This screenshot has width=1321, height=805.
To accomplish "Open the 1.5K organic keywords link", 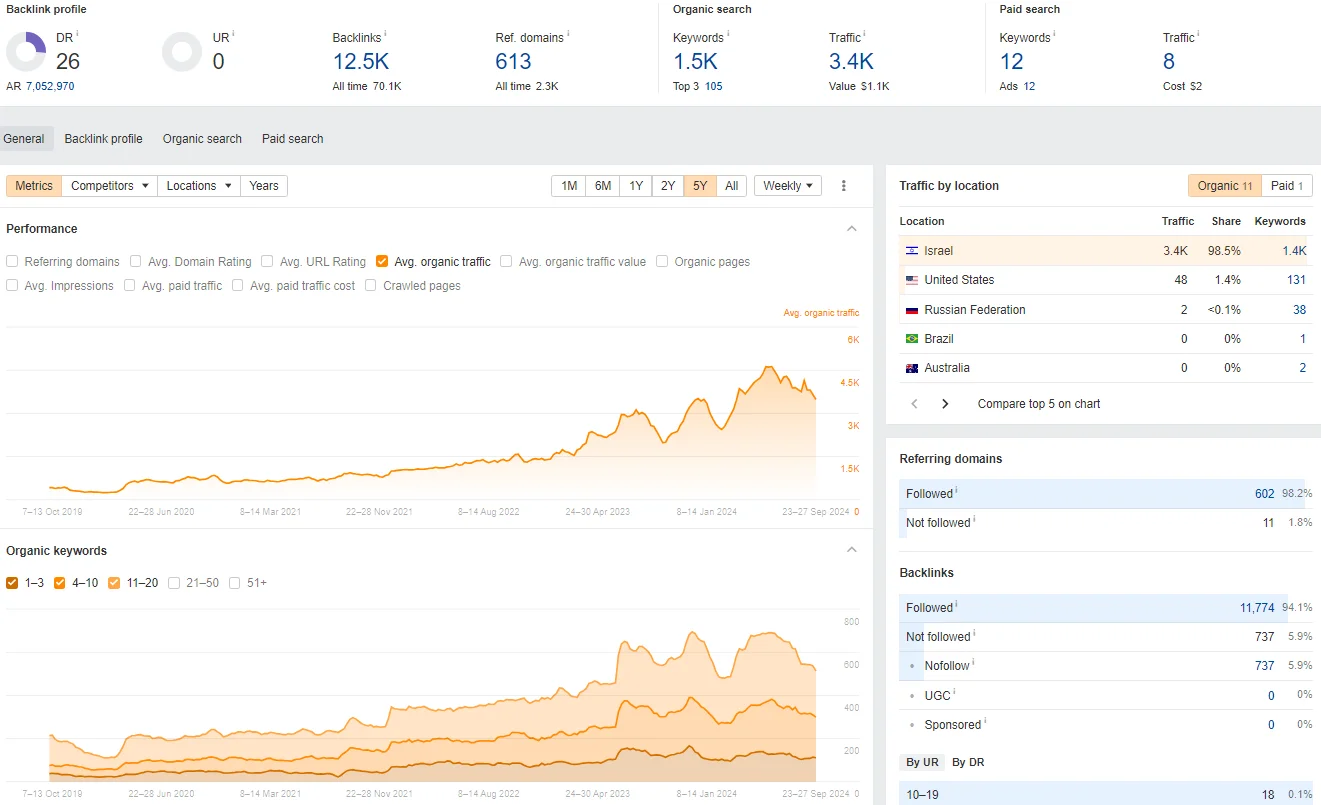I will click(x=696, y=61).
